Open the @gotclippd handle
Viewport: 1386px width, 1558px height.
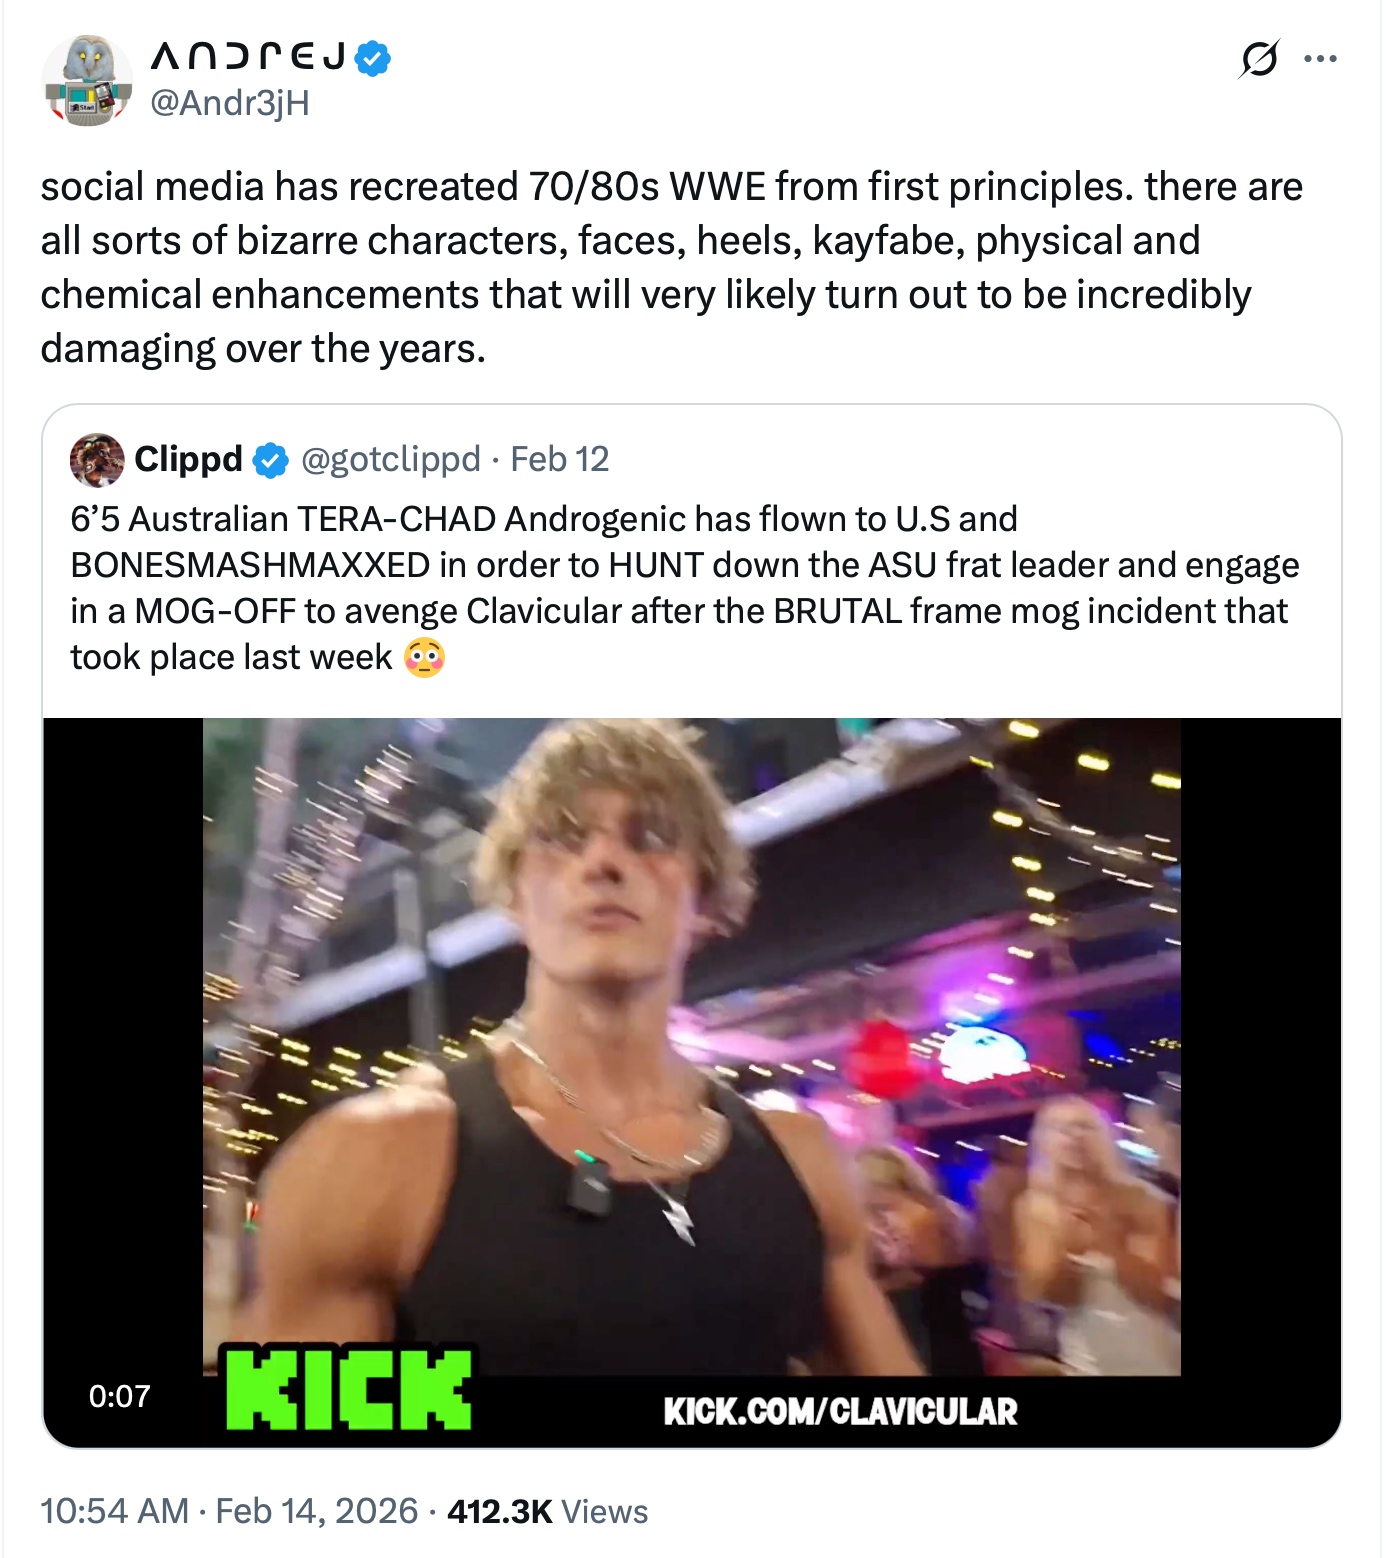click(x=390, y=459)
